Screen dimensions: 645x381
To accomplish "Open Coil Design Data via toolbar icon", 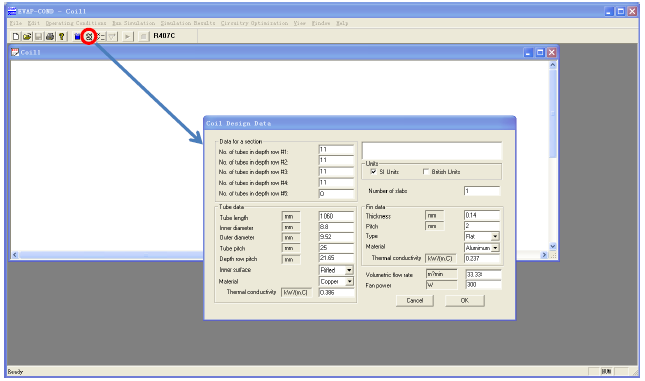I will pyautogui.click(x=88, y=37).
